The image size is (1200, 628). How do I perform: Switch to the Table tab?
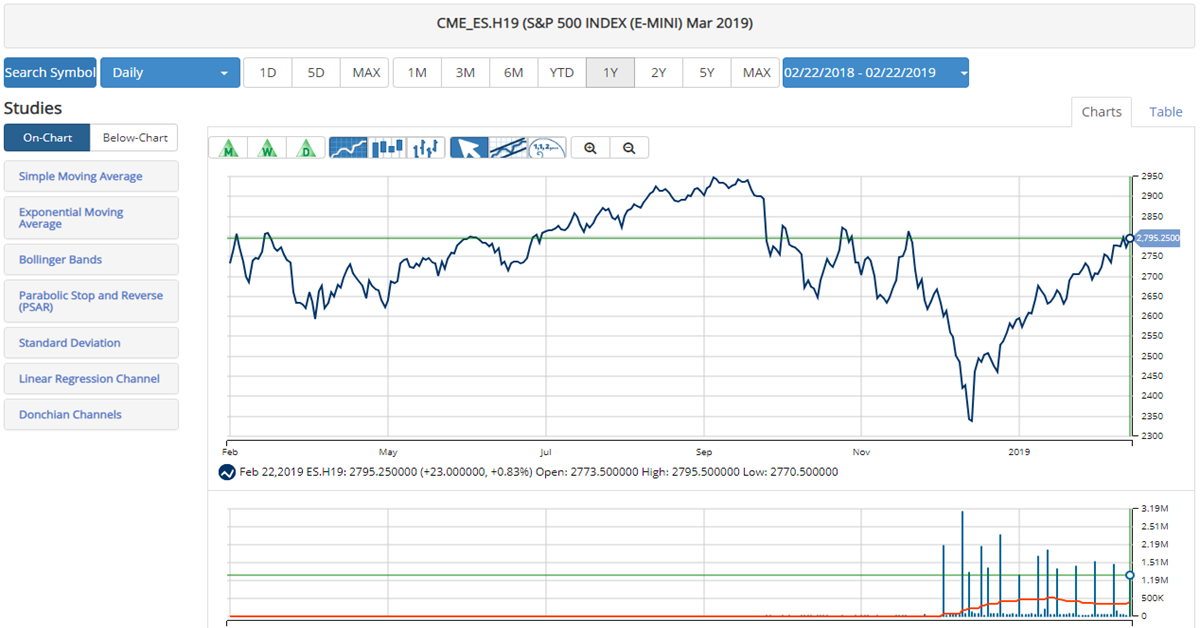(x=1165, y=112)
